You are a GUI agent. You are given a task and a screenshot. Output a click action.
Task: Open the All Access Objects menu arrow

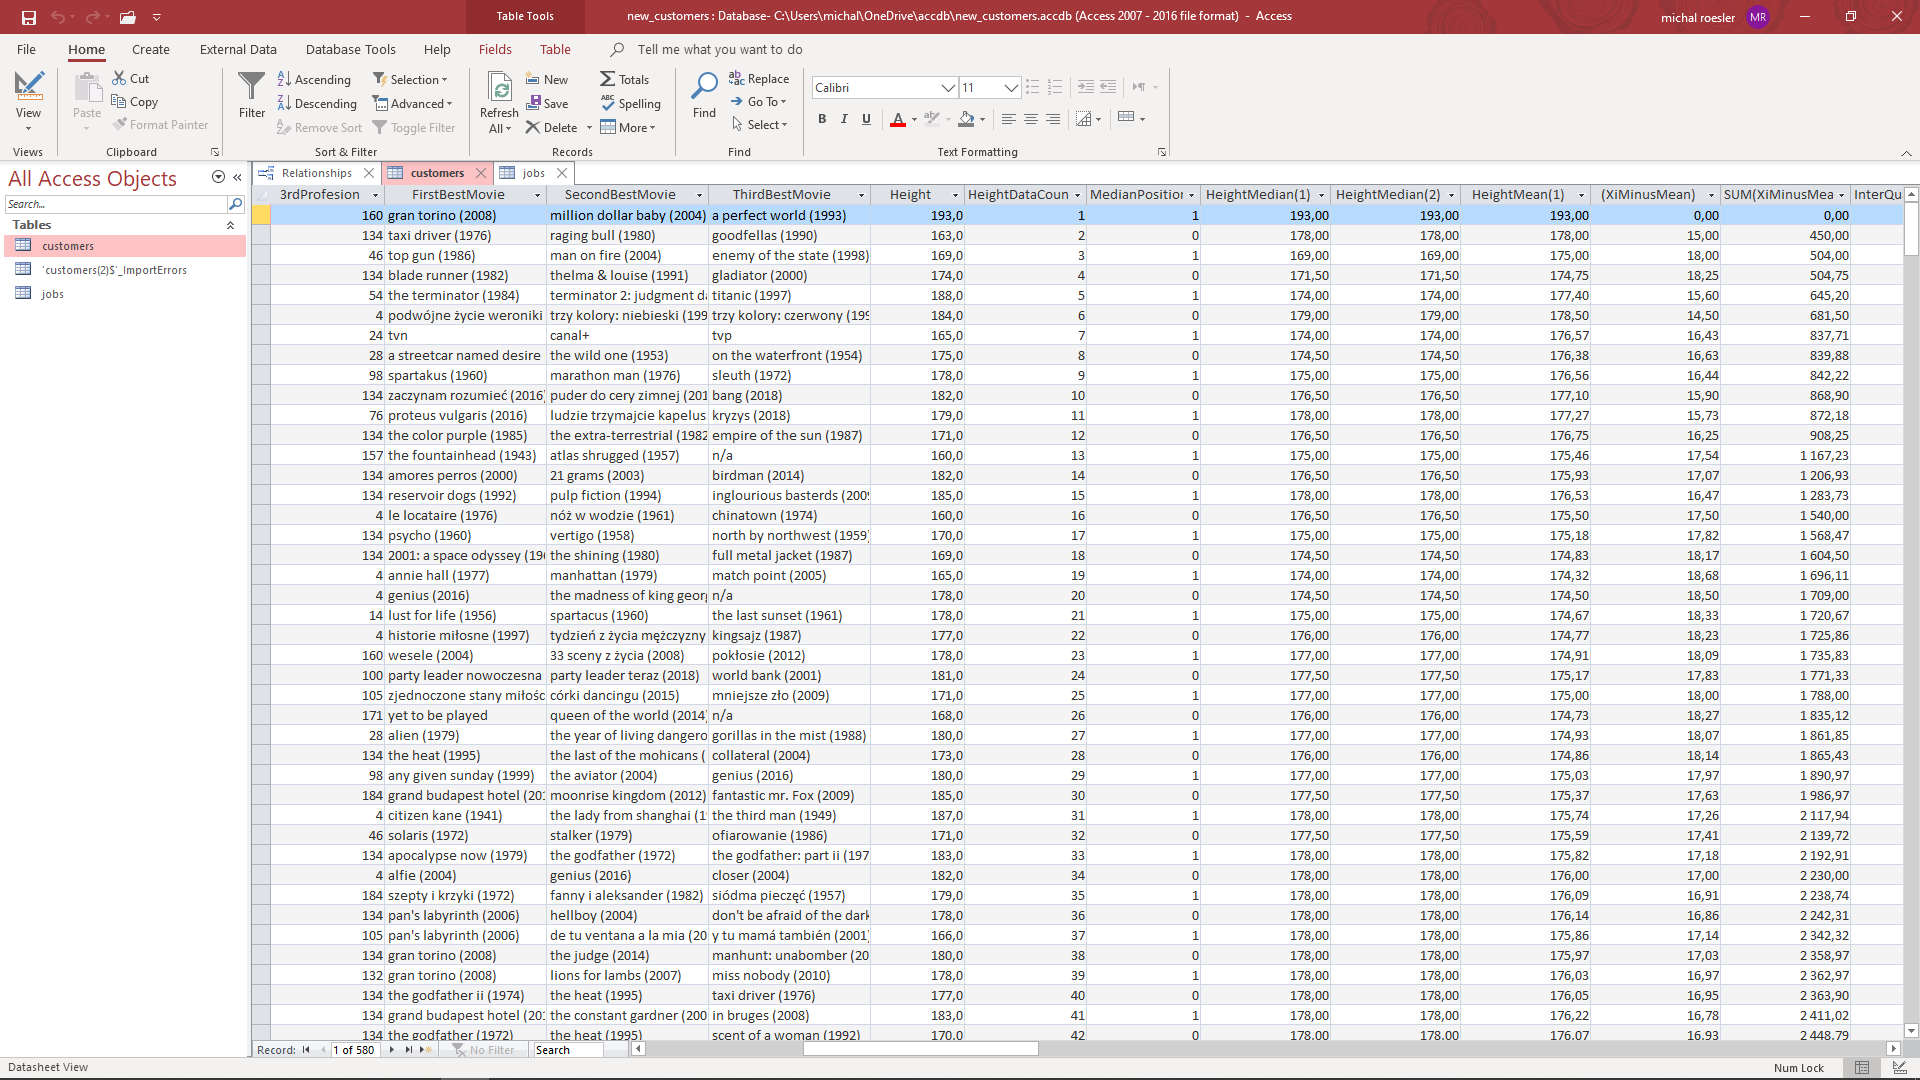(x=218, y=177)
